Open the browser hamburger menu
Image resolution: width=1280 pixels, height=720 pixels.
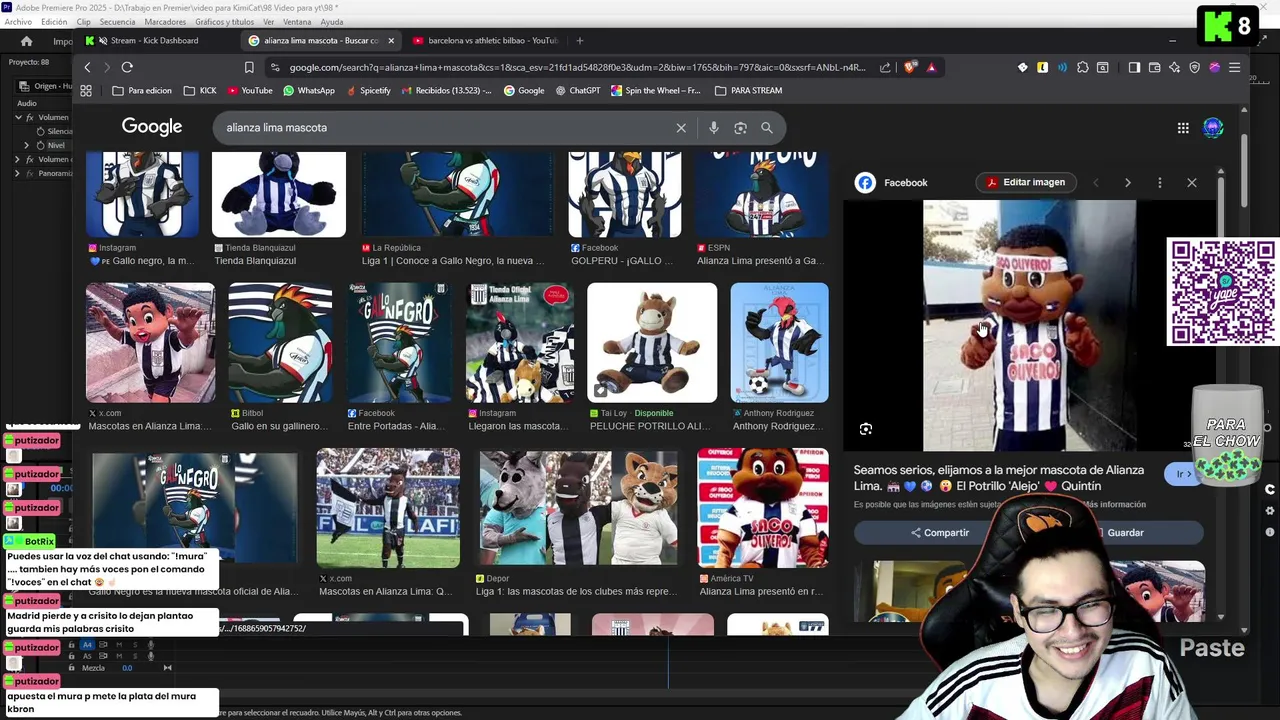1235,67
